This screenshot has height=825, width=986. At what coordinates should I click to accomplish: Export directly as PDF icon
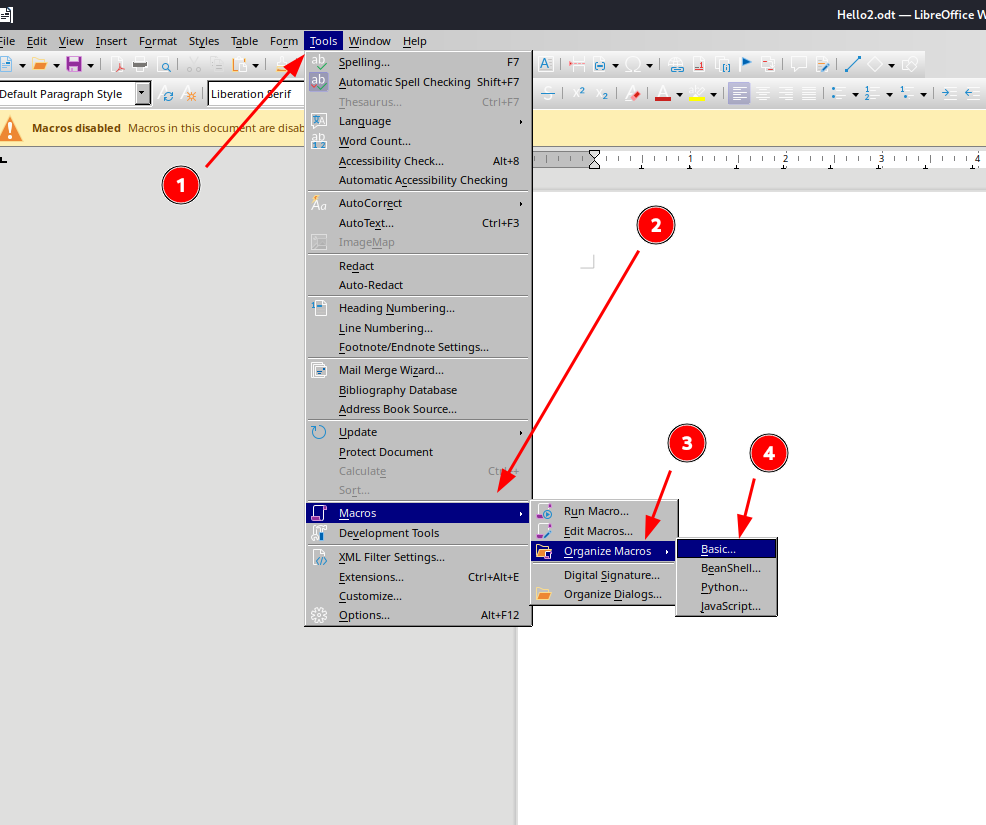pyautogui.click(x=117, y=64)
